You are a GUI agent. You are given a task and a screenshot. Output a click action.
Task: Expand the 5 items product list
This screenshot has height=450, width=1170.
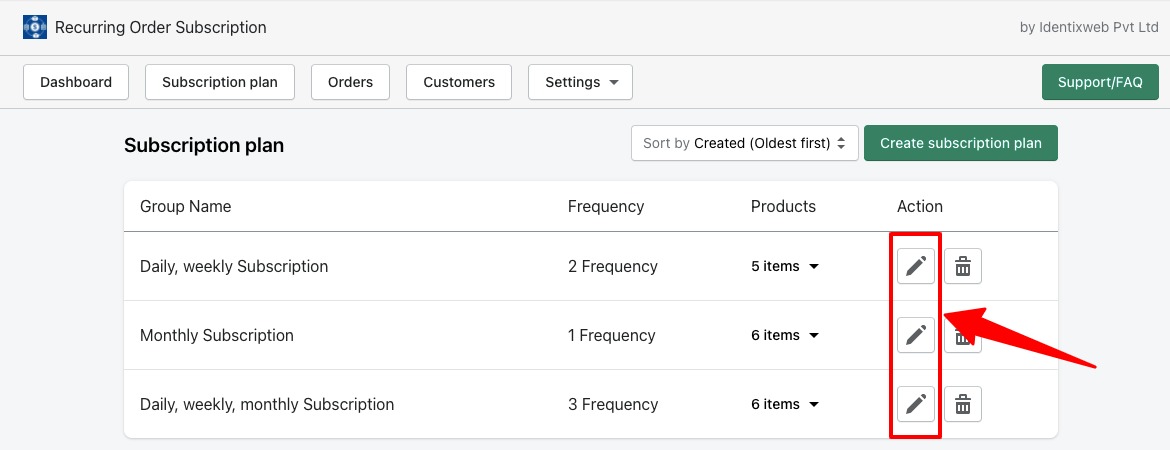click(x=785, y=266)
